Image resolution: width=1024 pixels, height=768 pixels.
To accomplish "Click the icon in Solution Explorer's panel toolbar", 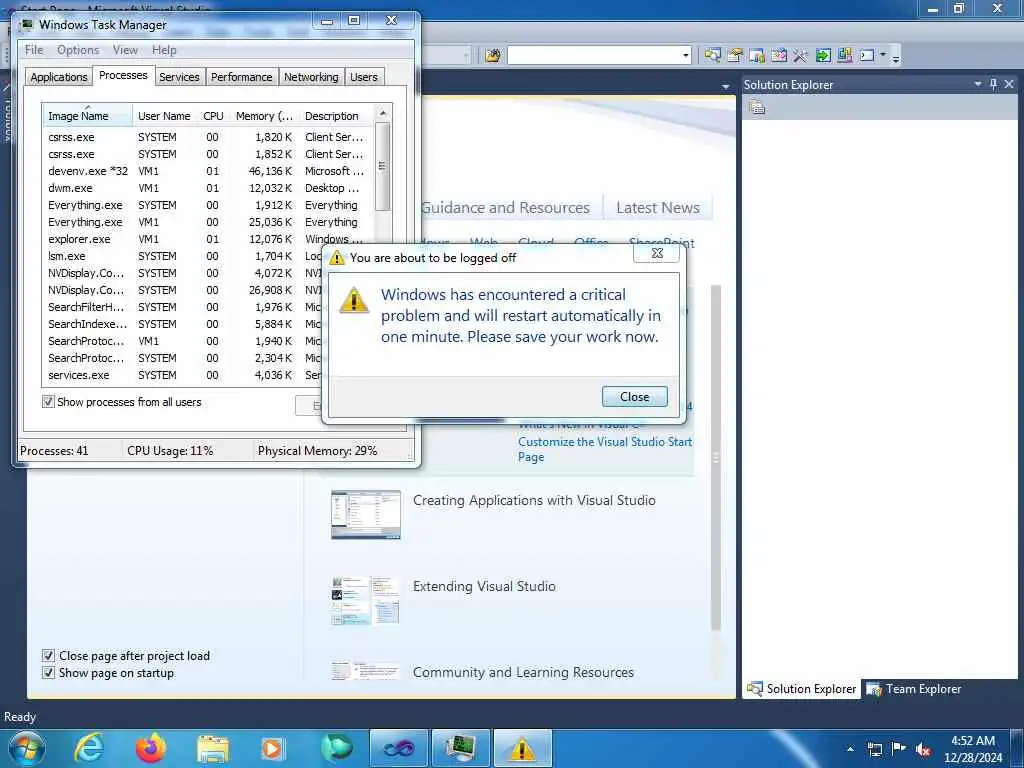I will (x=757, y=107).
